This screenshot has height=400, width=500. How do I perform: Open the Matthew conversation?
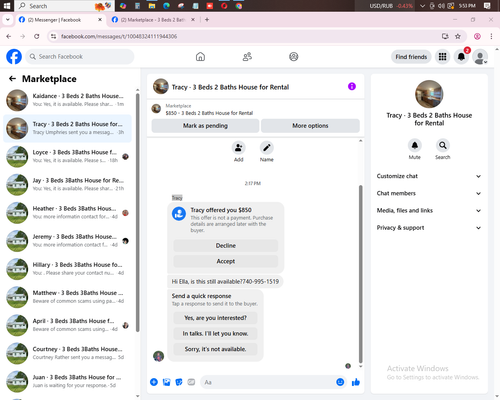(x=67, y=297)
